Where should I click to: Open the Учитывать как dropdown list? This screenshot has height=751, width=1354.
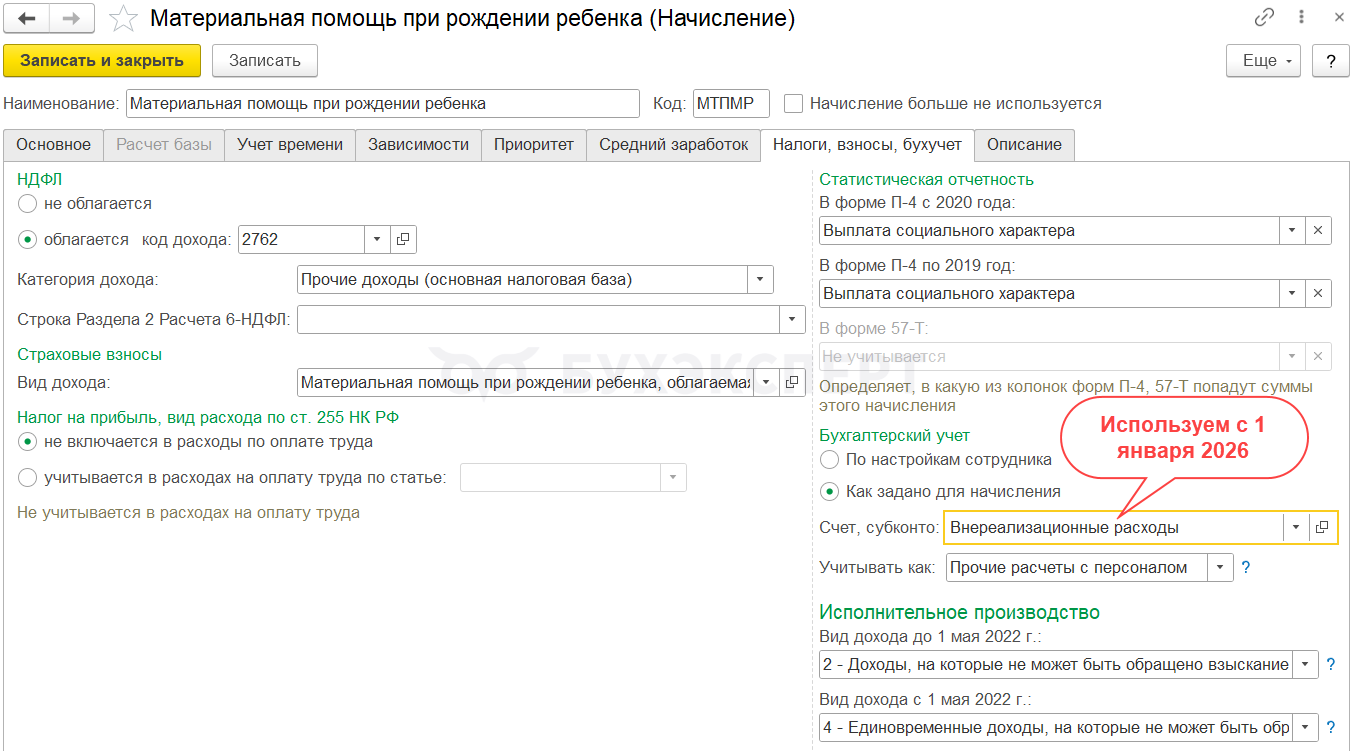click(1220, 567)
